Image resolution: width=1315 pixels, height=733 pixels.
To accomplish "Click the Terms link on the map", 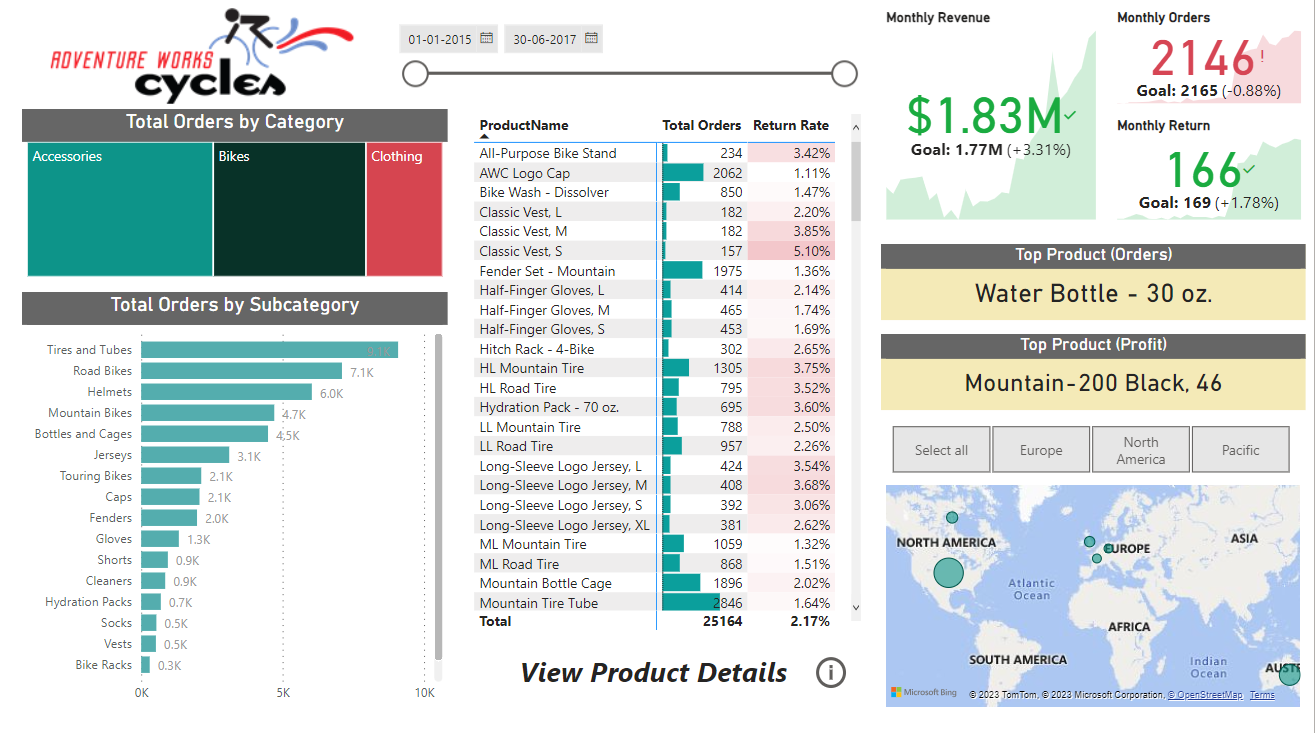I will point(1262,694).
